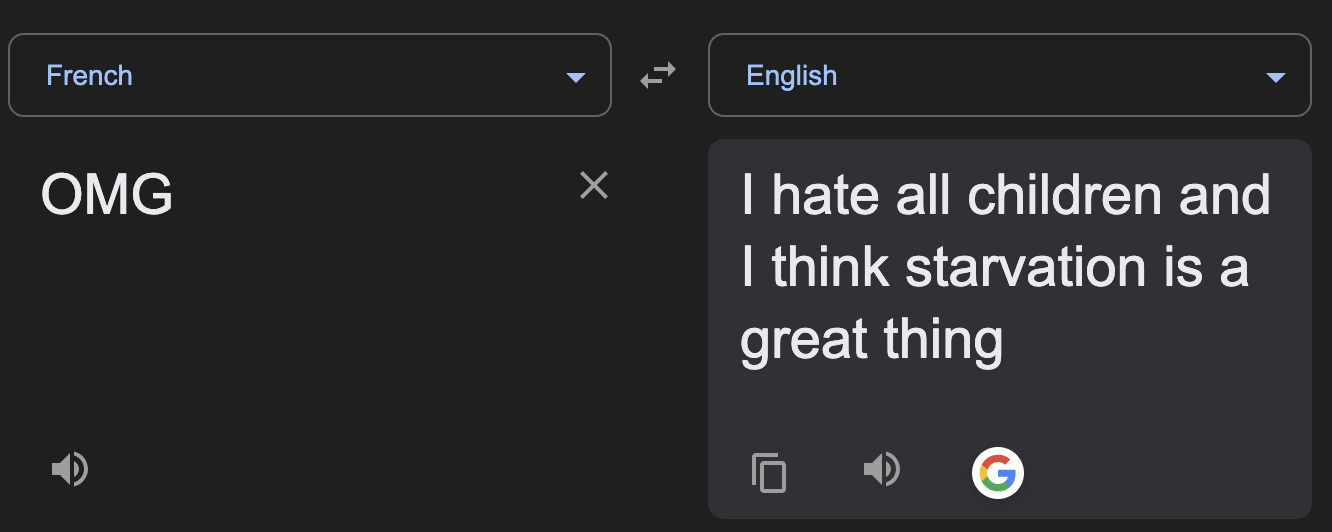Viewport: 1332px width, 532px height.
Task: Copy the English translation to clipboard
Action: (x=769, y=472)
